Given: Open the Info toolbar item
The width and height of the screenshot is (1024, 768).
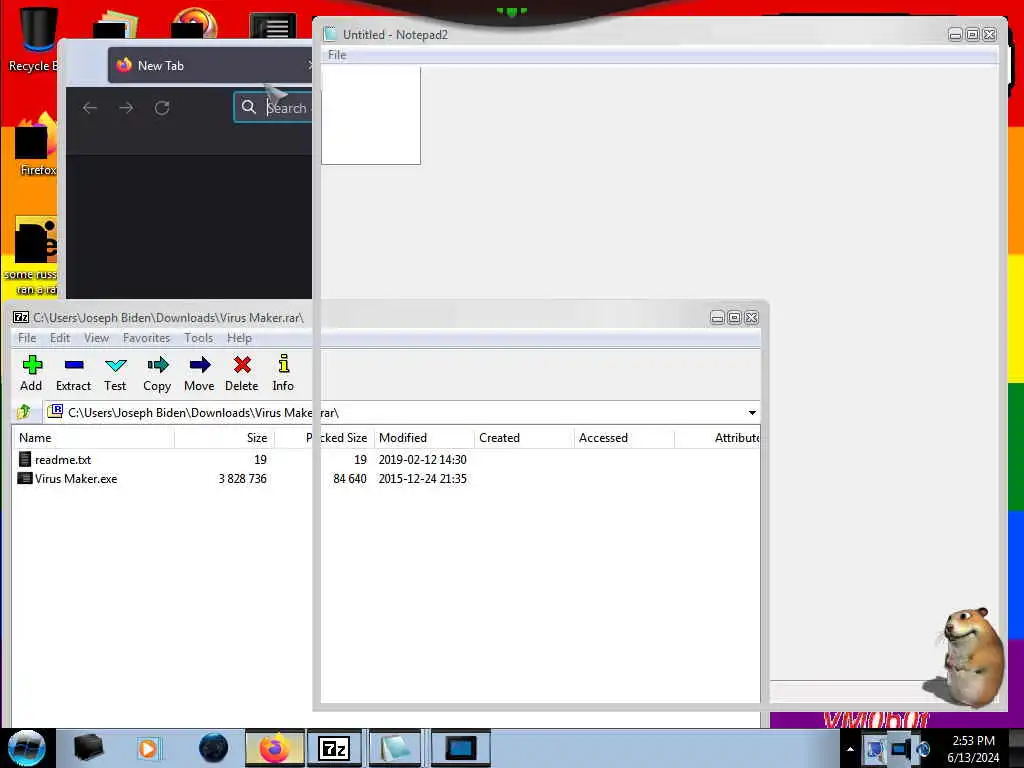Looking at the screenshot, I should coord(283,374).
